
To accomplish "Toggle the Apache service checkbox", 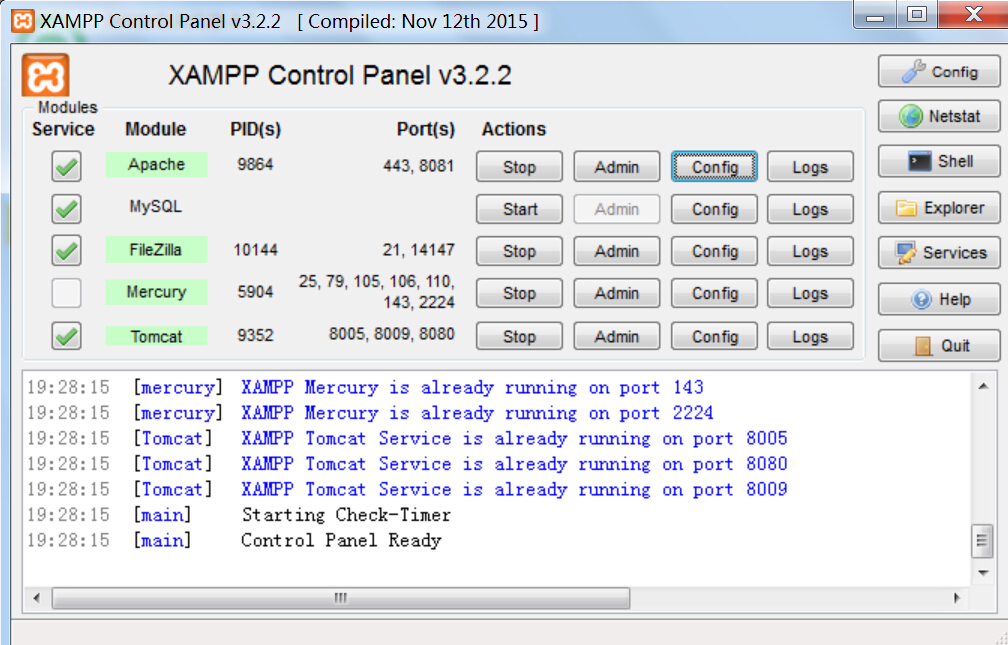I will click(x=66, y=167).
